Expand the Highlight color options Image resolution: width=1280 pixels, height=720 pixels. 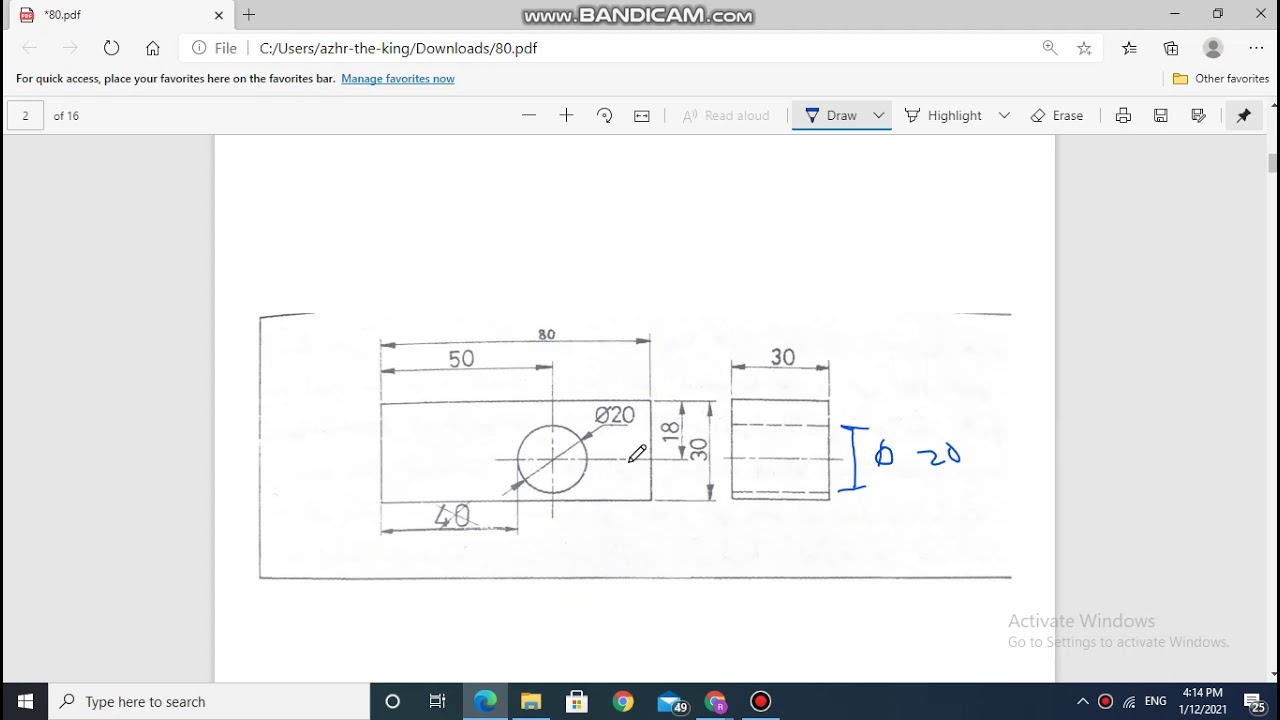pos(1004,115)
